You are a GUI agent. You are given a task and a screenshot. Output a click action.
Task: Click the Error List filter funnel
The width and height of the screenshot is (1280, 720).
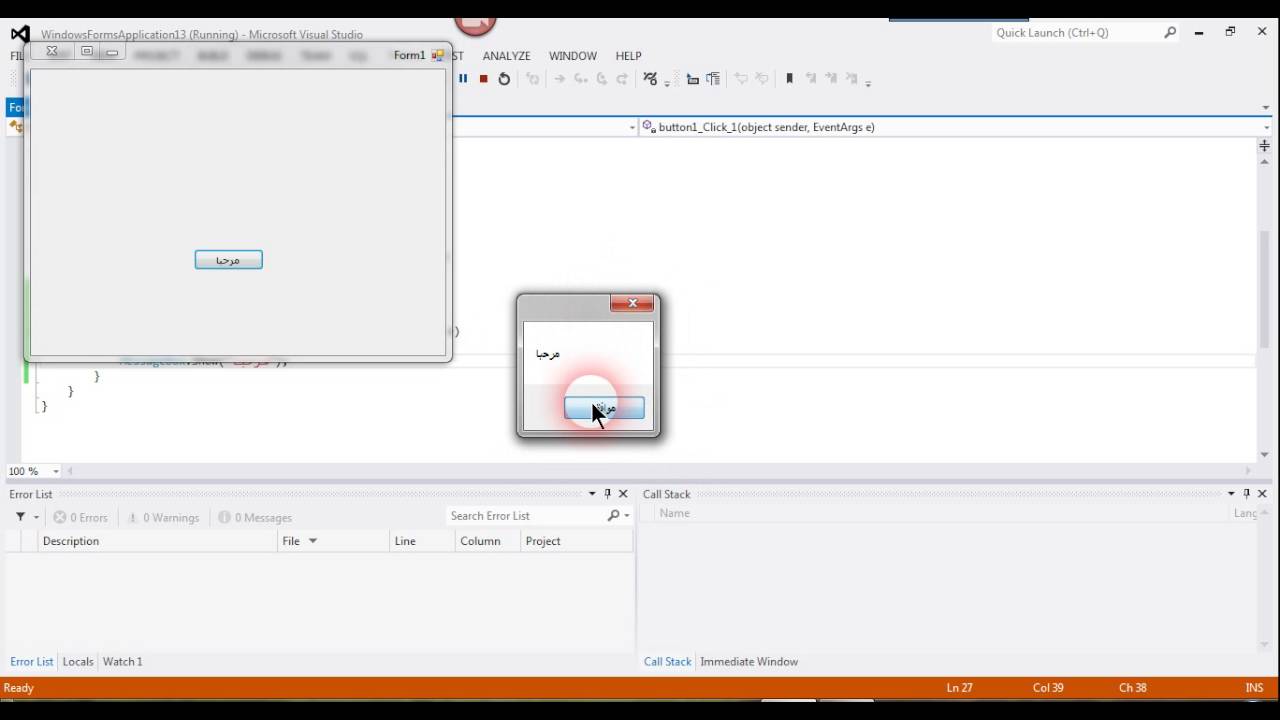point(20,517)
